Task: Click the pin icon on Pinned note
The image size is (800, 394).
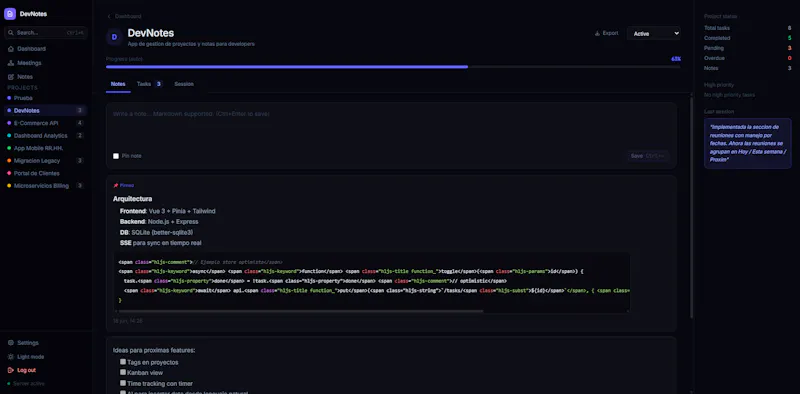Action: coord(116,185)
